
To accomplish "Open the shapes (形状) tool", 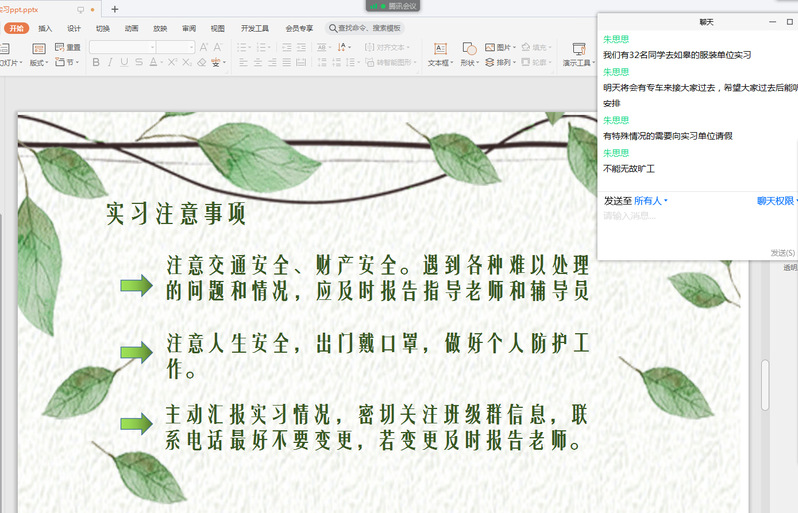I will pyautogui.click(x=469, y=54).
